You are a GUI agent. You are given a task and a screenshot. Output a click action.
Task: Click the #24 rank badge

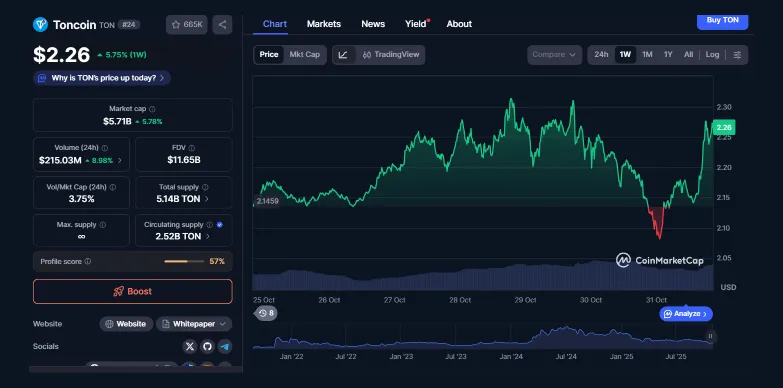point(129,24)
